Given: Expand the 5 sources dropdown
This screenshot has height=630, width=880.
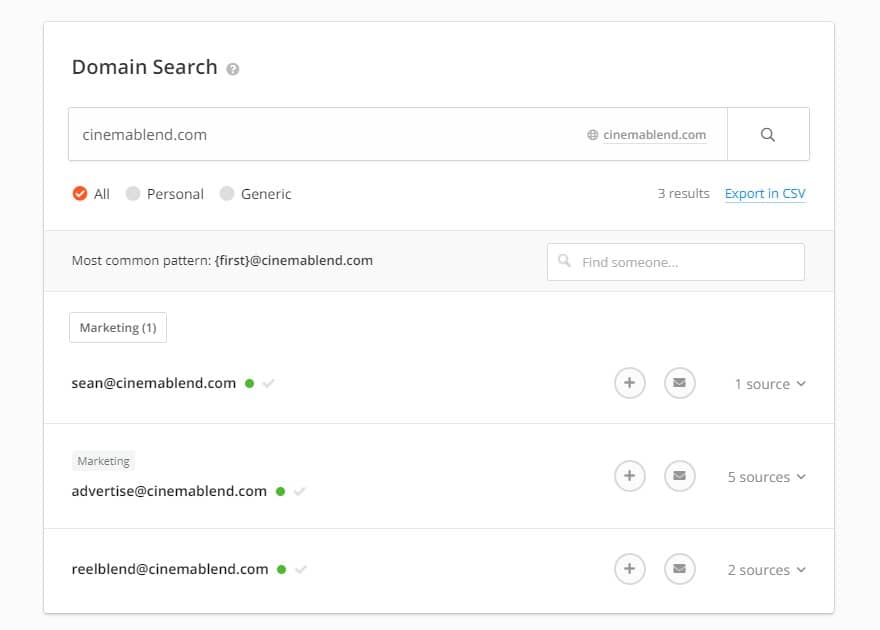Looking at the screenshot, I should (767, 477).
